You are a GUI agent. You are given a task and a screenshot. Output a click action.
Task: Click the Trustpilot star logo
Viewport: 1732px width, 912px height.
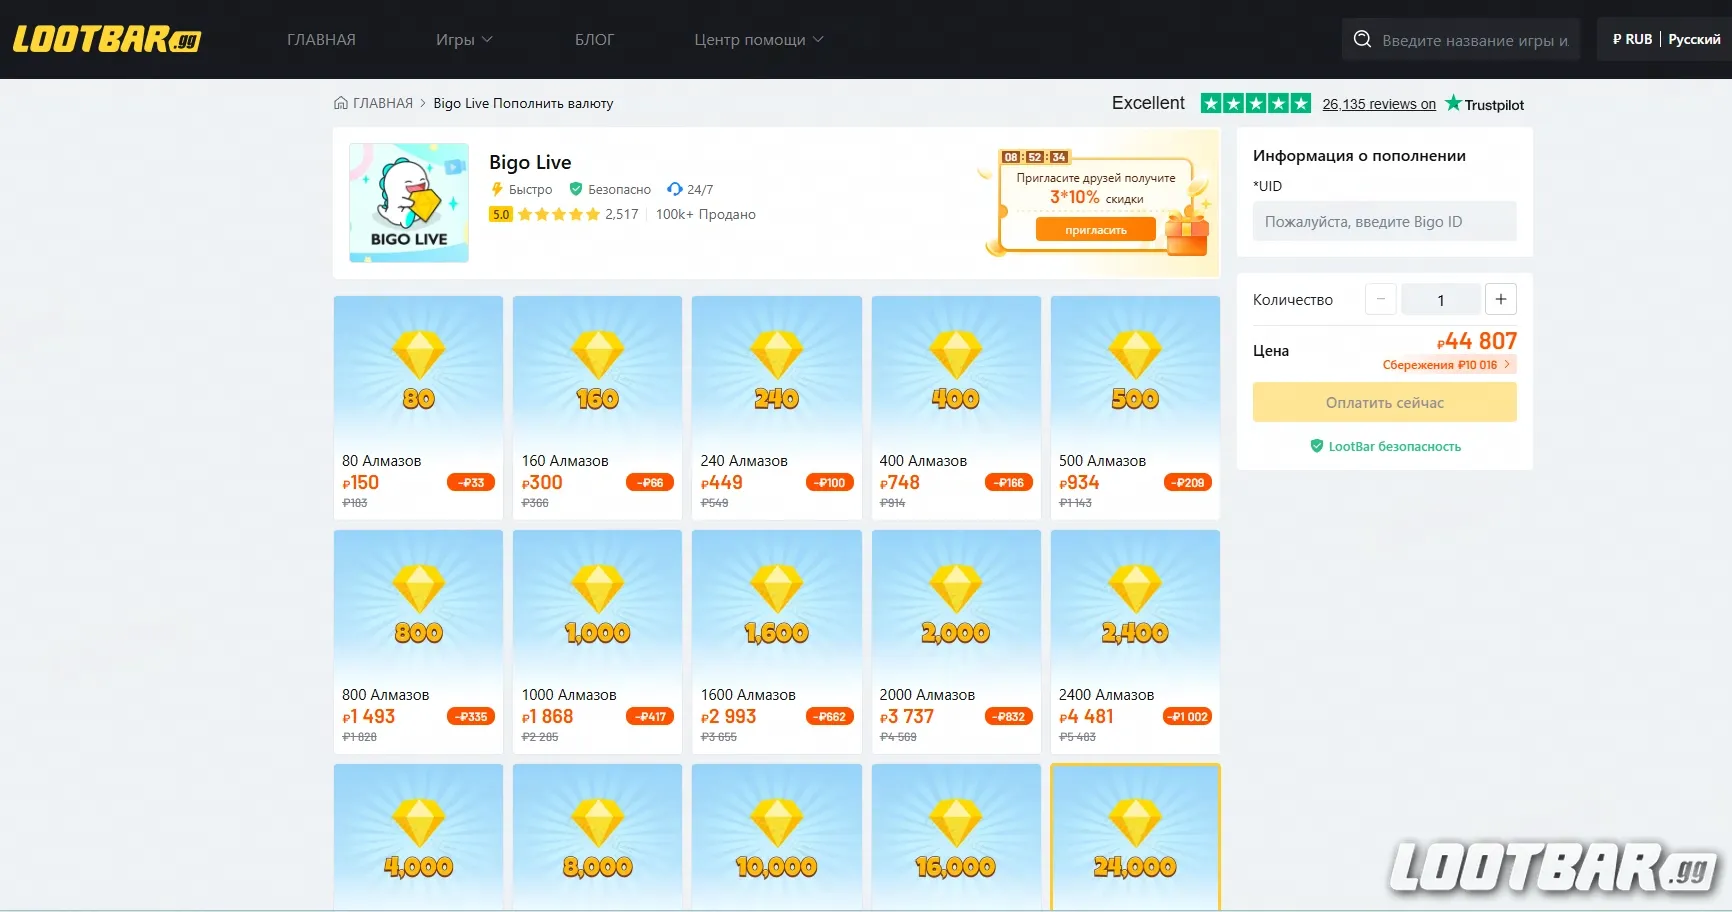tap(1453, 103)
